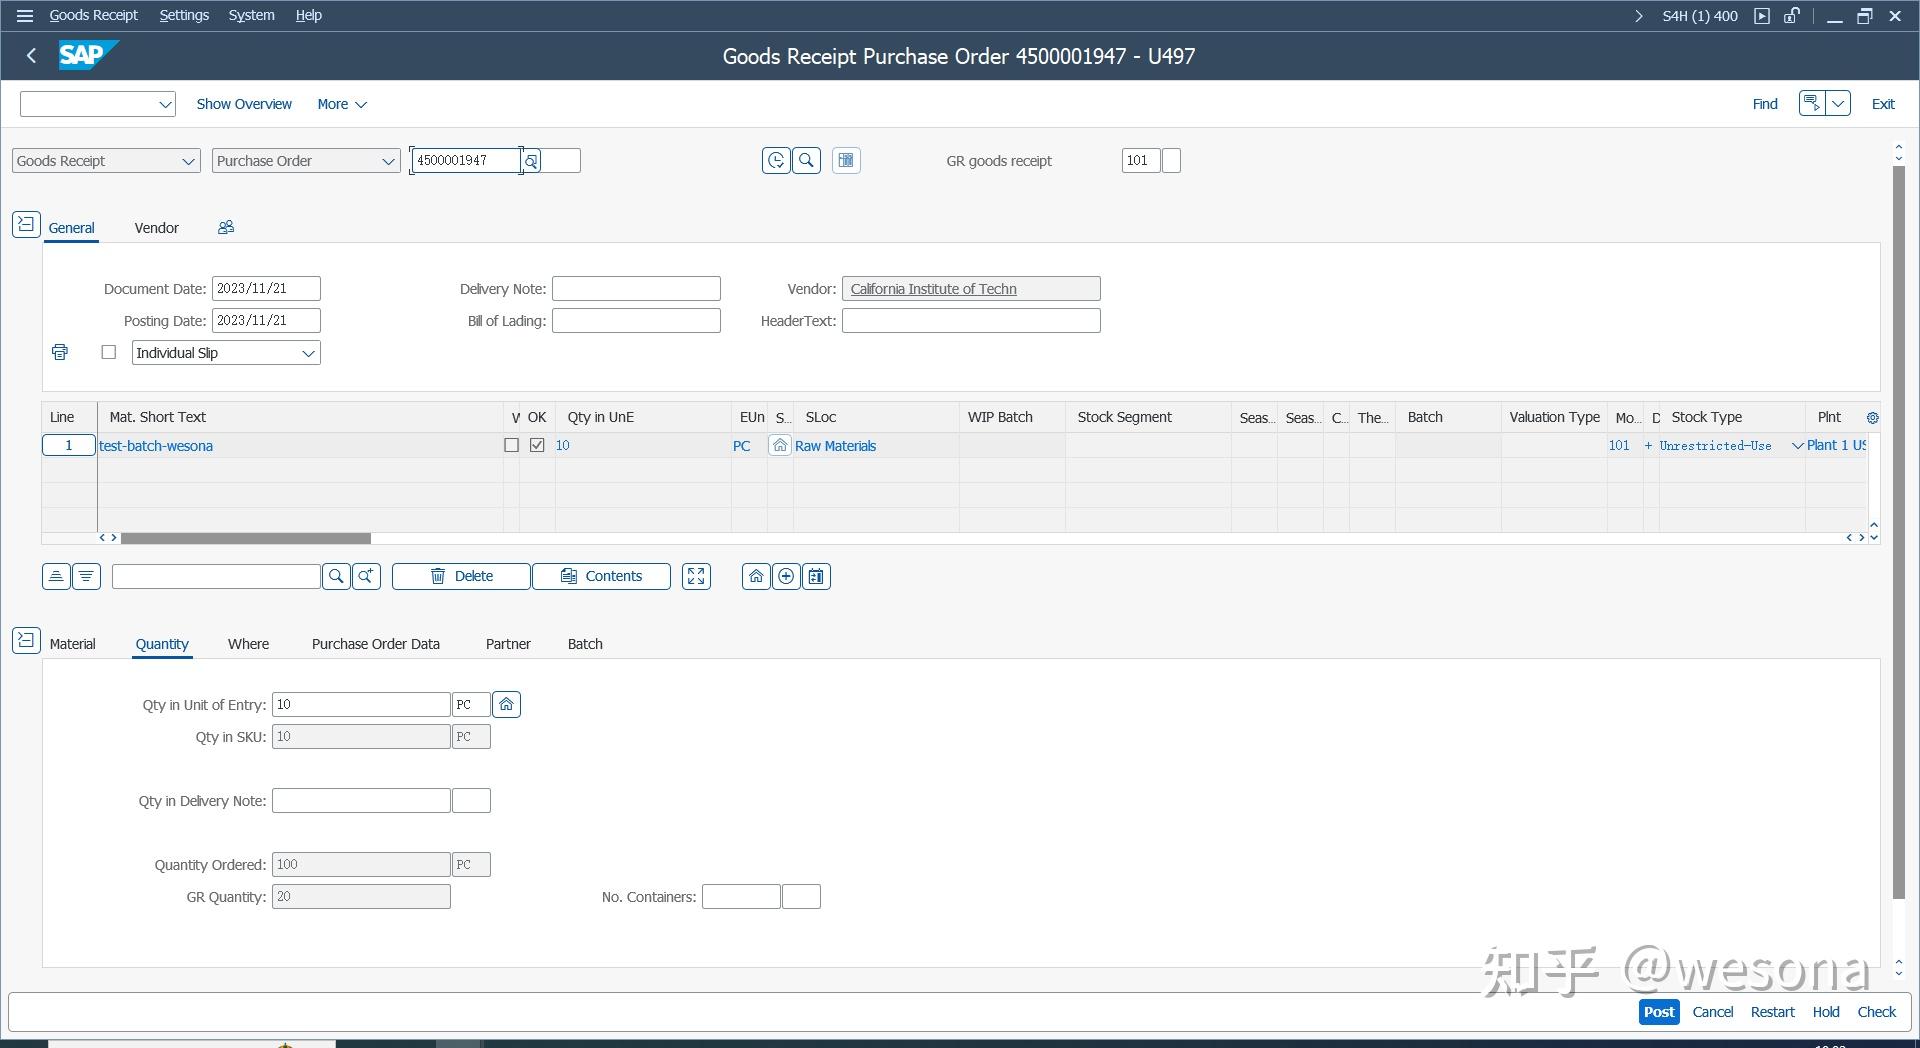Click the unlock padlock icon in title bar
This screenshot has width=1920, height=1048.
tap(1792, 15)
